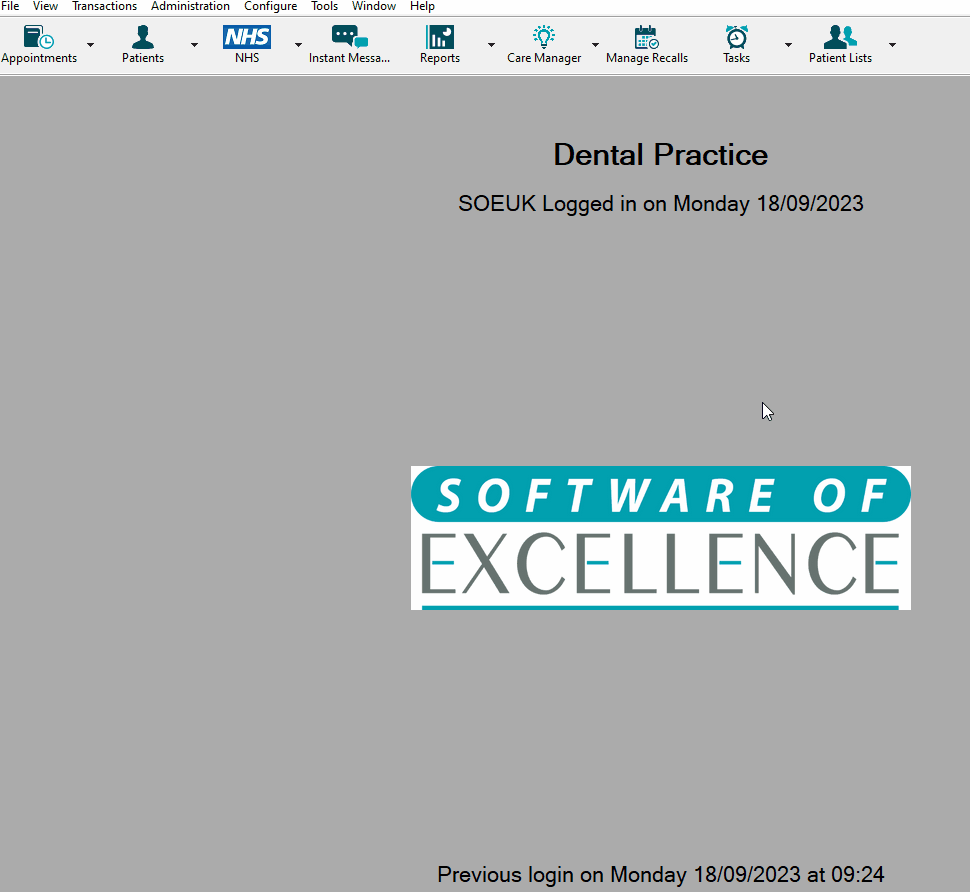
Task: Expand the Patient Lists dropdown arrow
Action: tap(892, 45)
